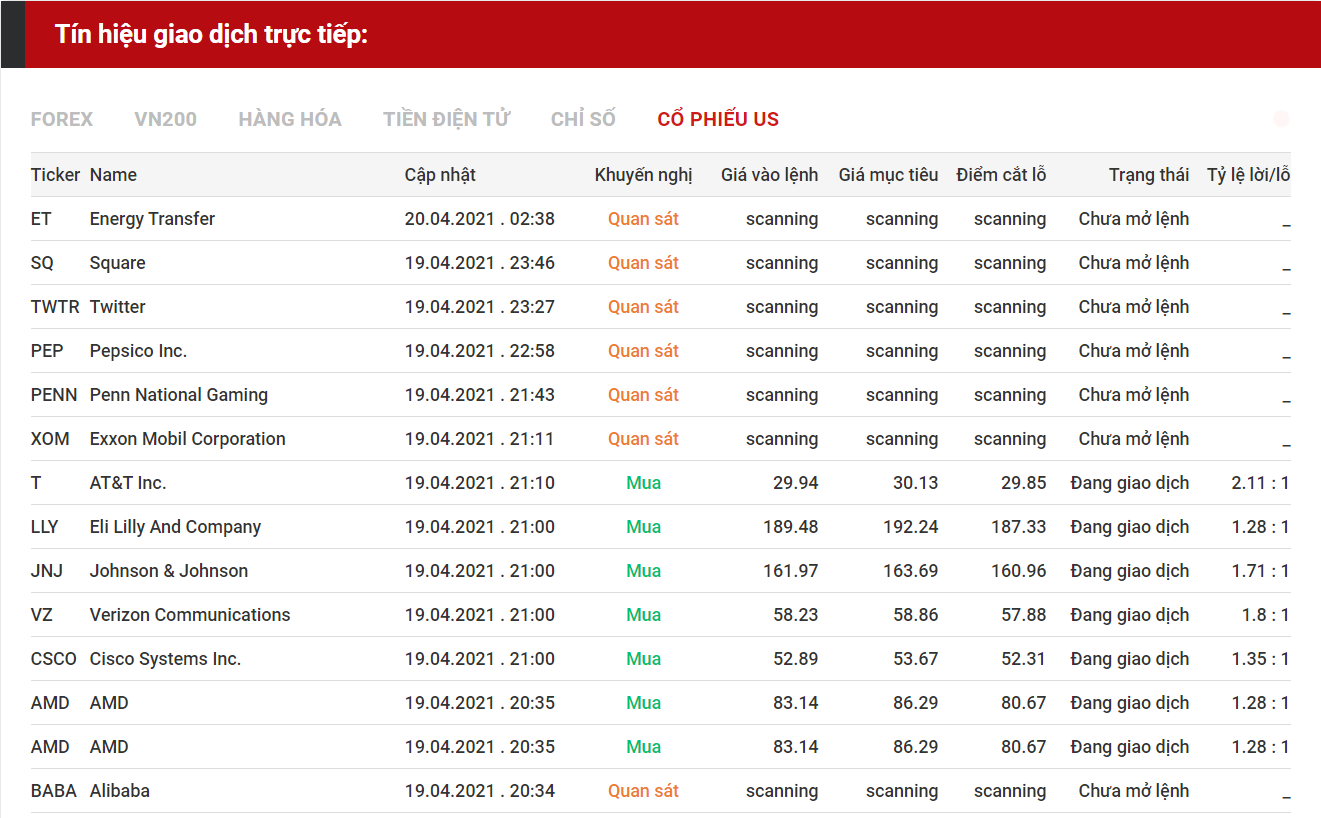Viewport: 1321px width, 818px height.
Task: Select the Twitter name cell
Action: click(x=117, y=307)
